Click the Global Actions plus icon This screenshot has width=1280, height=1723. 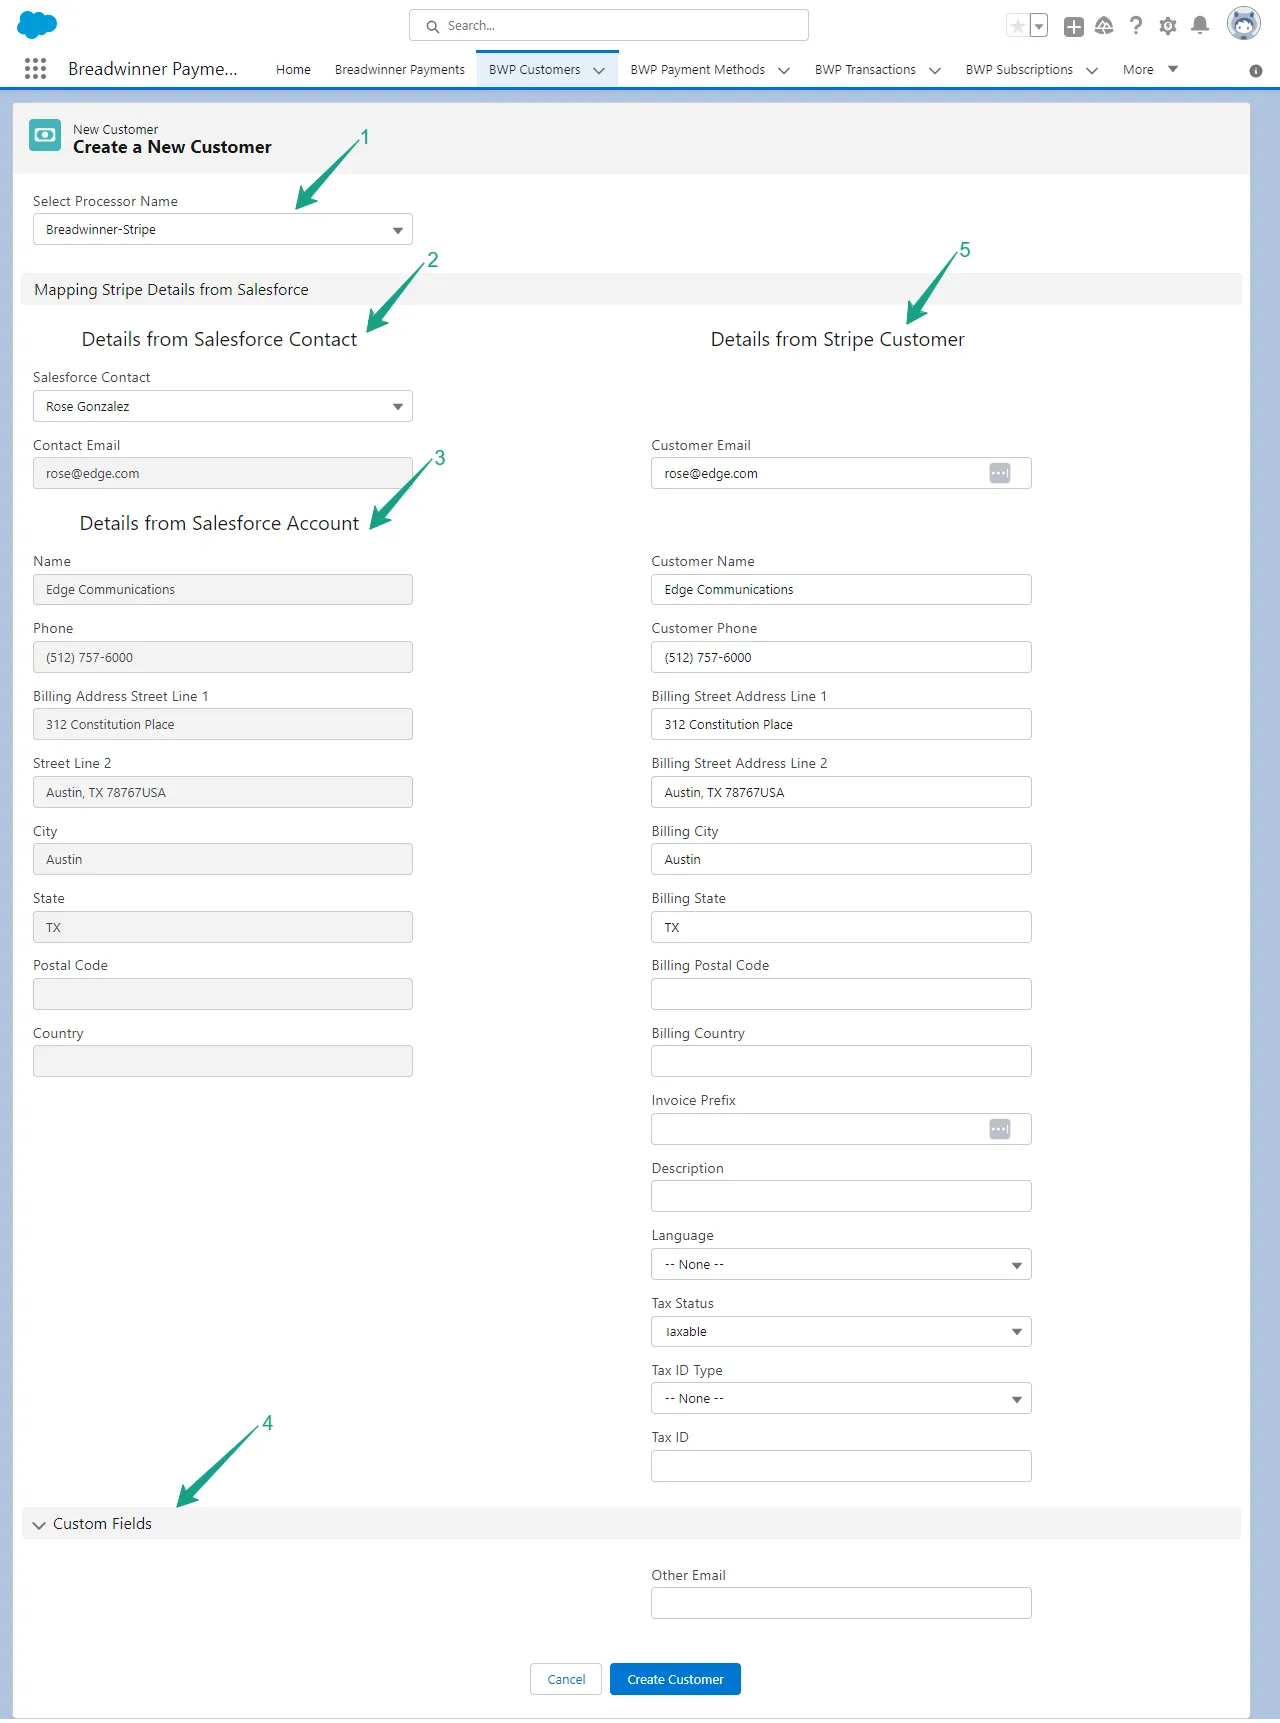click(1074, 27)
